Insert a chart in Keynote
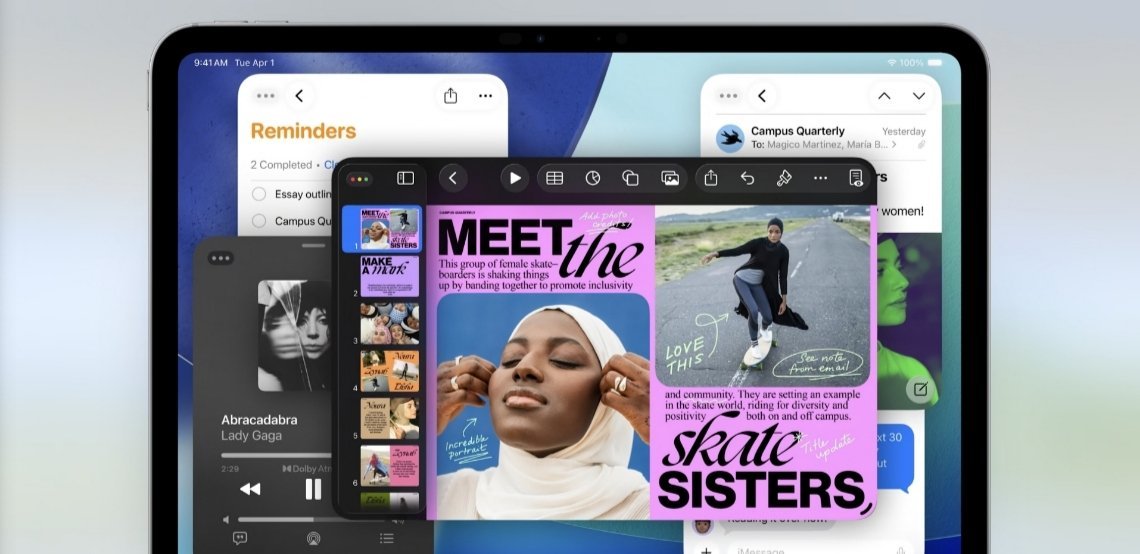The height and width of the screenshot is (554, 1140). click(x=593, y=178)
